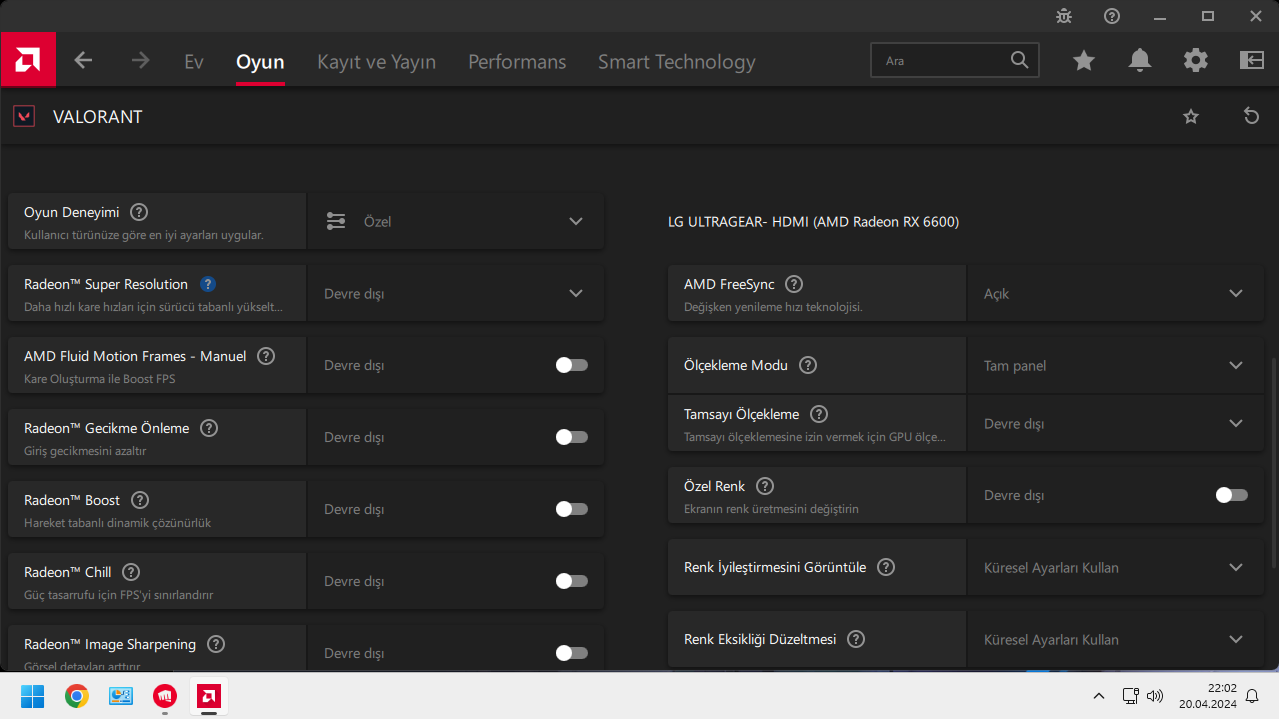Go back with the left arrow

pos(83,60)
